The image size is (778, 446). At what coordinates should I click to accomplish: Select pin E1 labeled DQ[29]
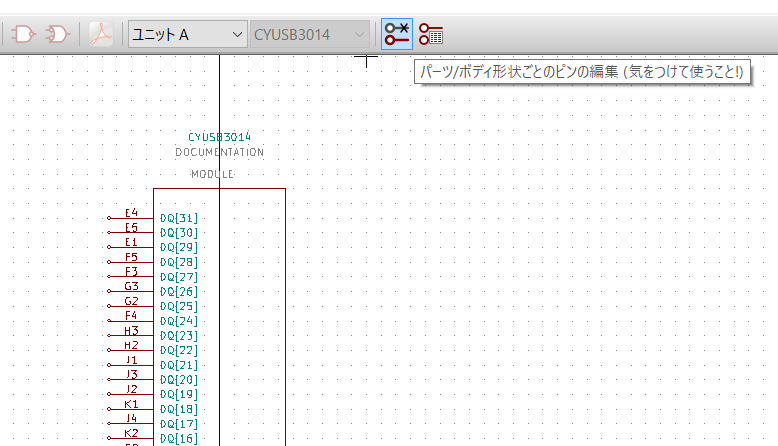pos(153,247)
